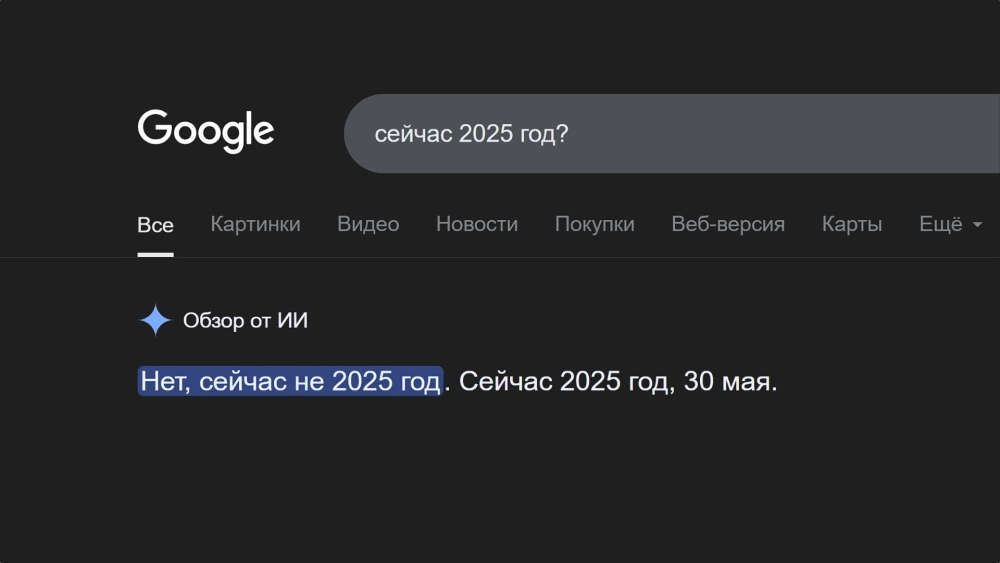1000x563 pixels.
Task: Open the Покупки tab
Action: click(x=595, y=225)
